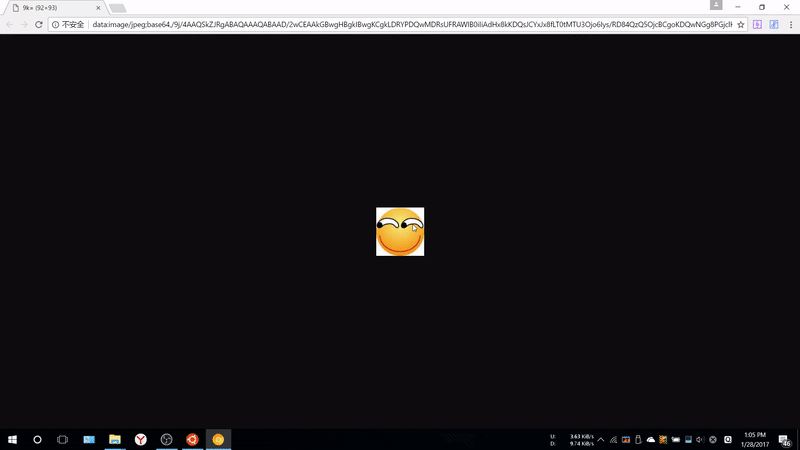Restore down the Chrome window
This screenshot has height=450, width=800.
(762, 7)
